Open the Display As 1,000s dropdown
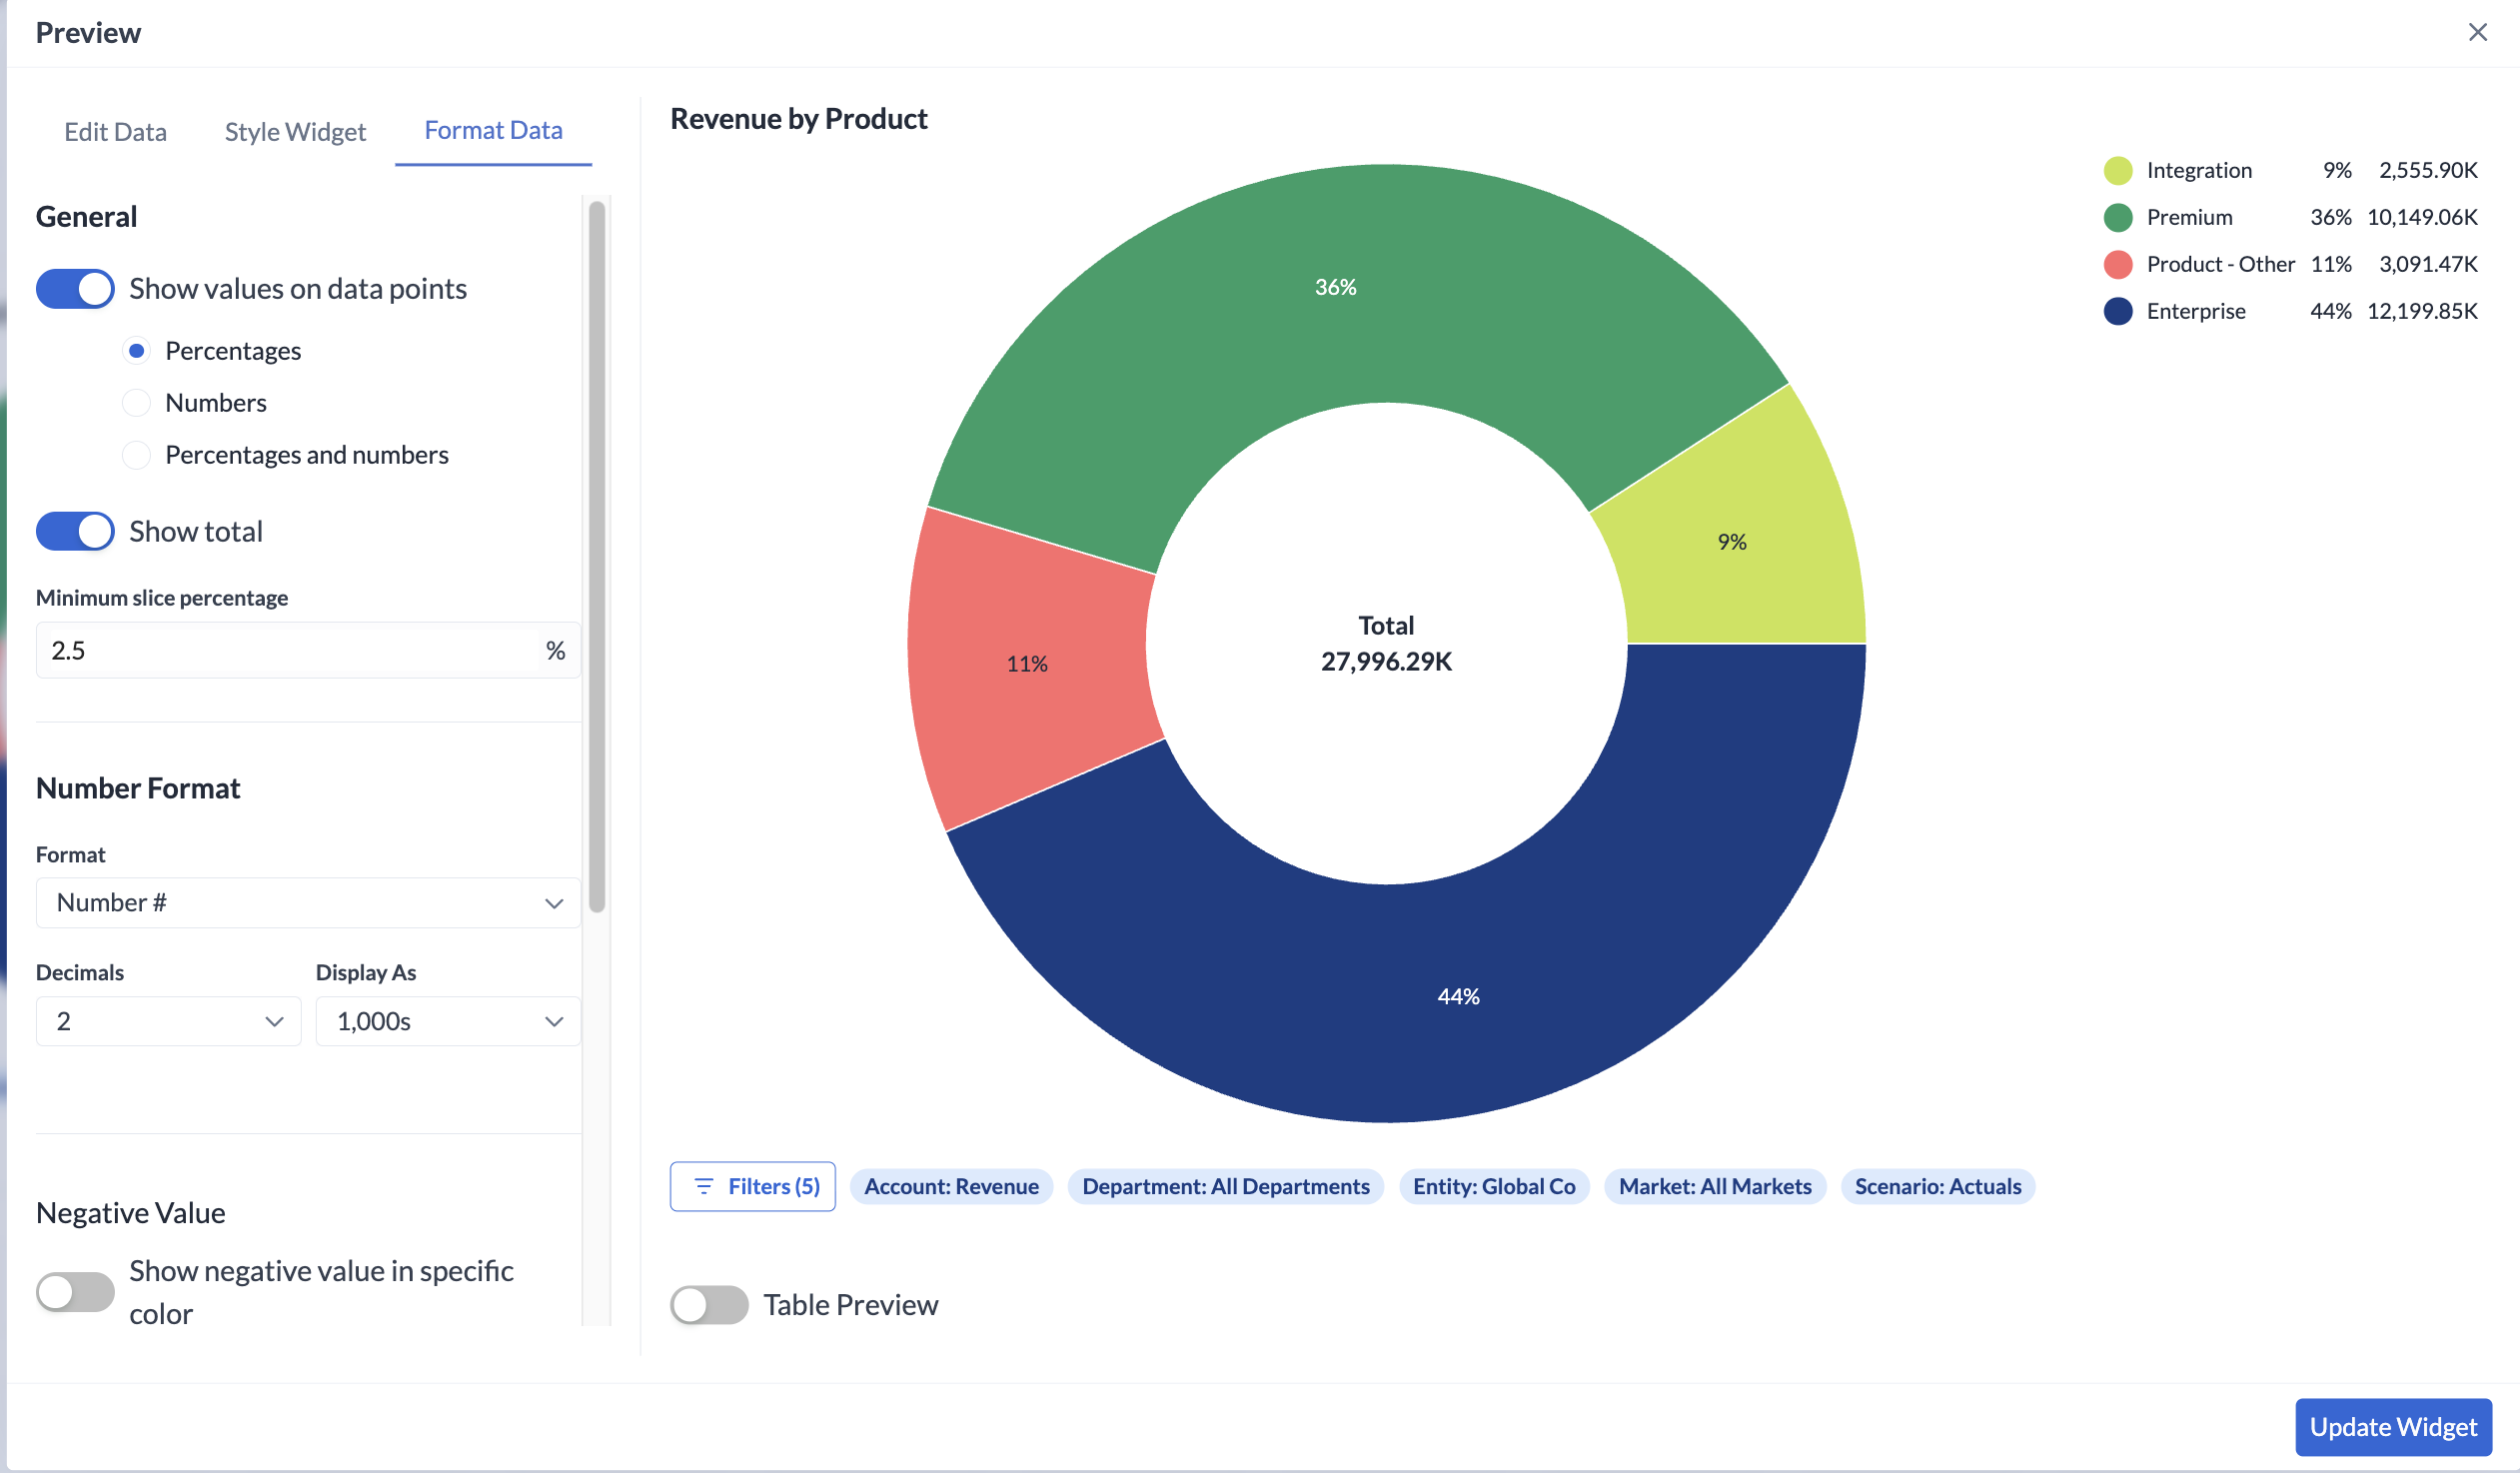Screen dimensions: 2520x1473 click(x=448, y=1021)
